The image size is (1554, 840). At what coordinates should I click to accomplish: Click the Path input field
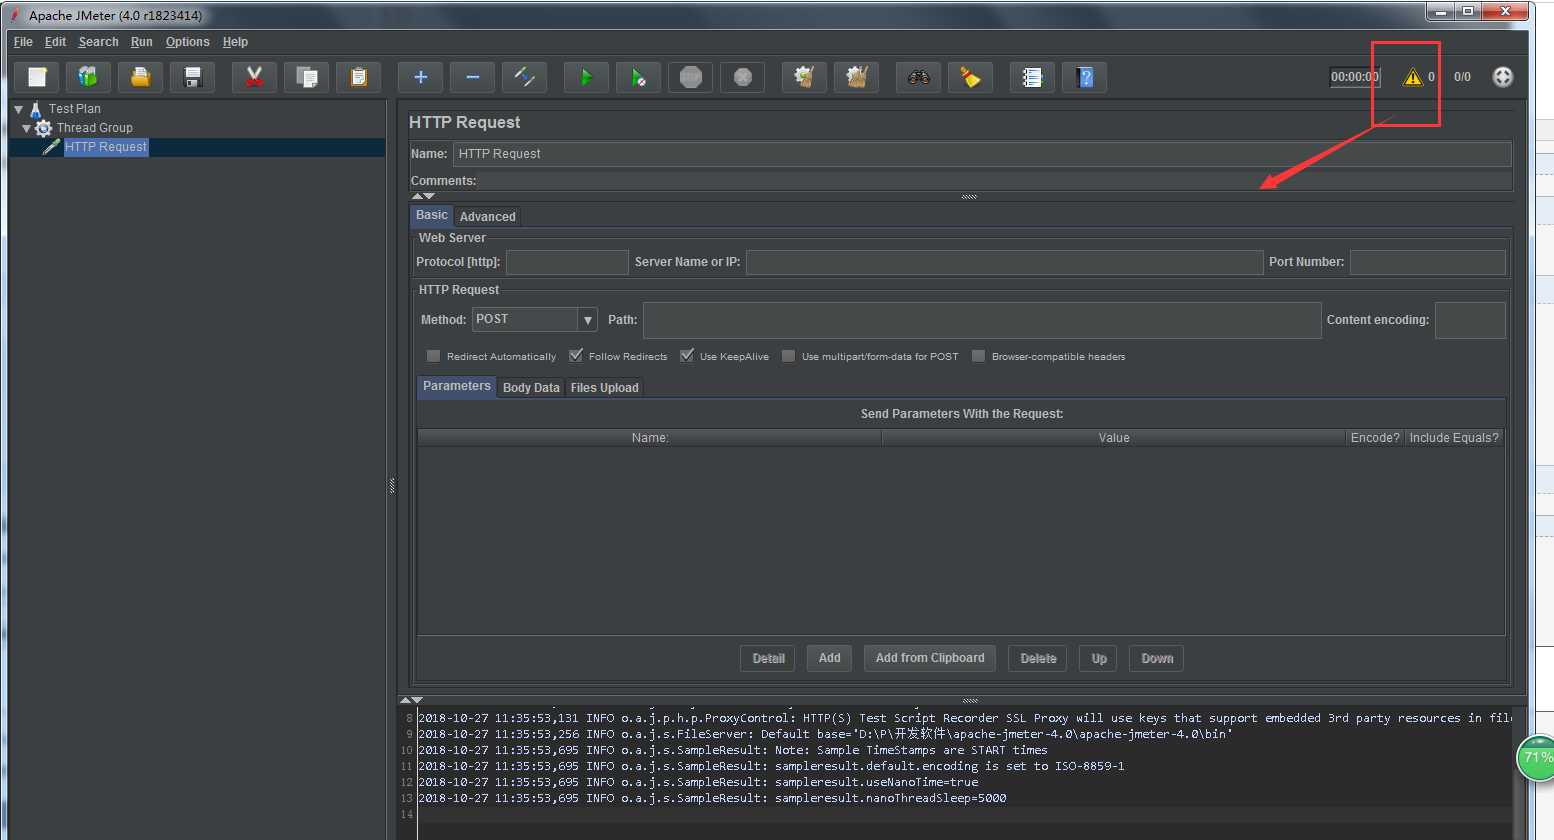(x=982, y=320)
